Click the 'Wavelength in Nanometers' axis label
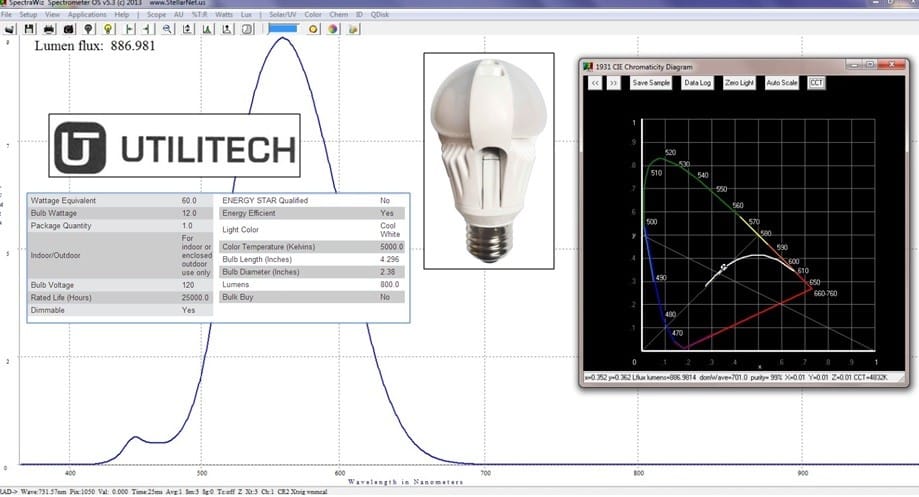 [405, 482]
